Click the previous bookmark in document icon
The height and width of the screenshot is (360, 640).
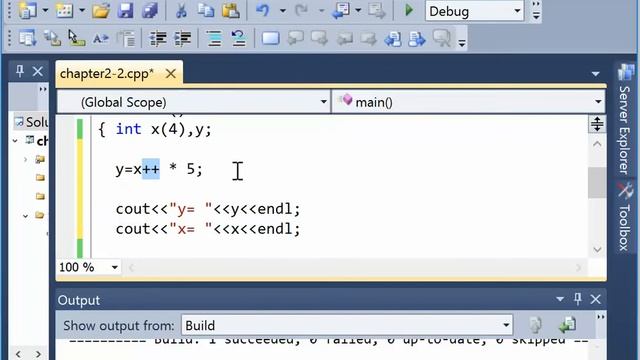pyautogui.click(x=393, y=39)
